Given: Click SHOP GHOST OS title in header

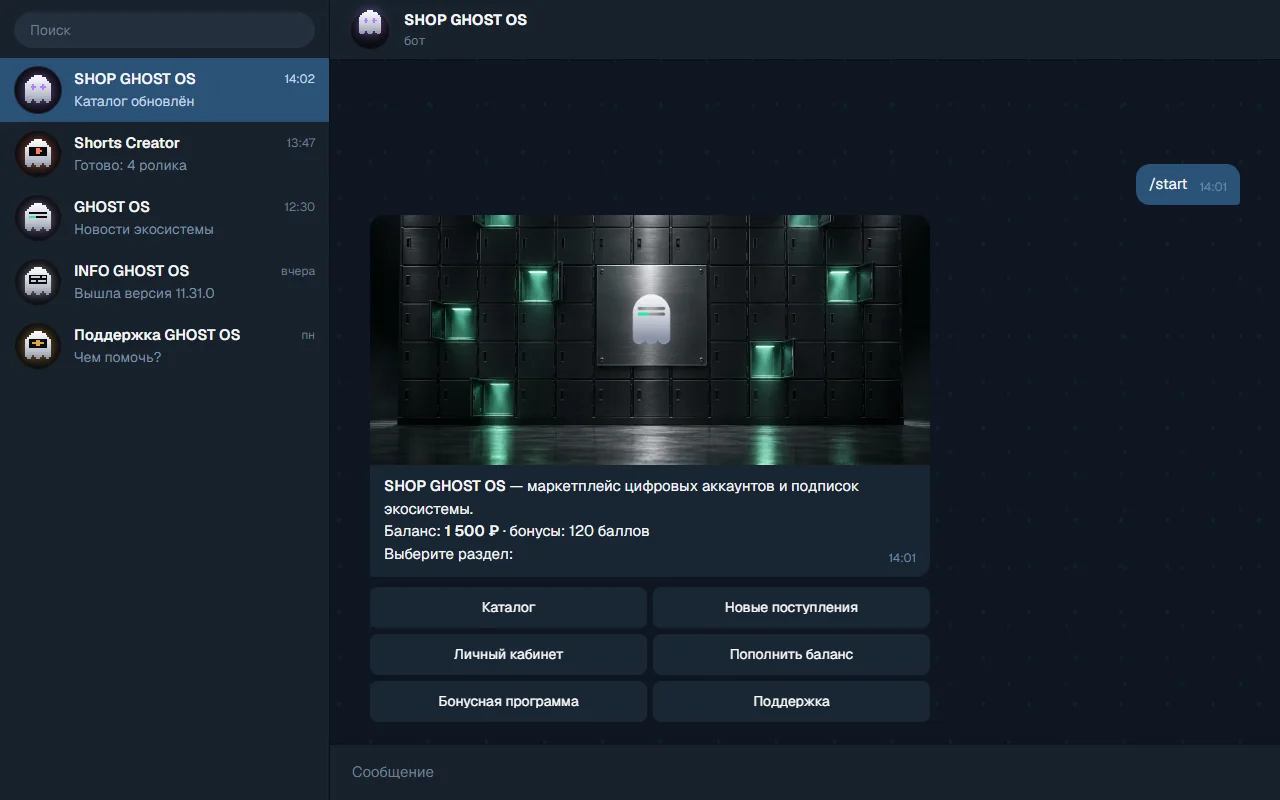Looking at the screenshot, I should tap(465, 20).
